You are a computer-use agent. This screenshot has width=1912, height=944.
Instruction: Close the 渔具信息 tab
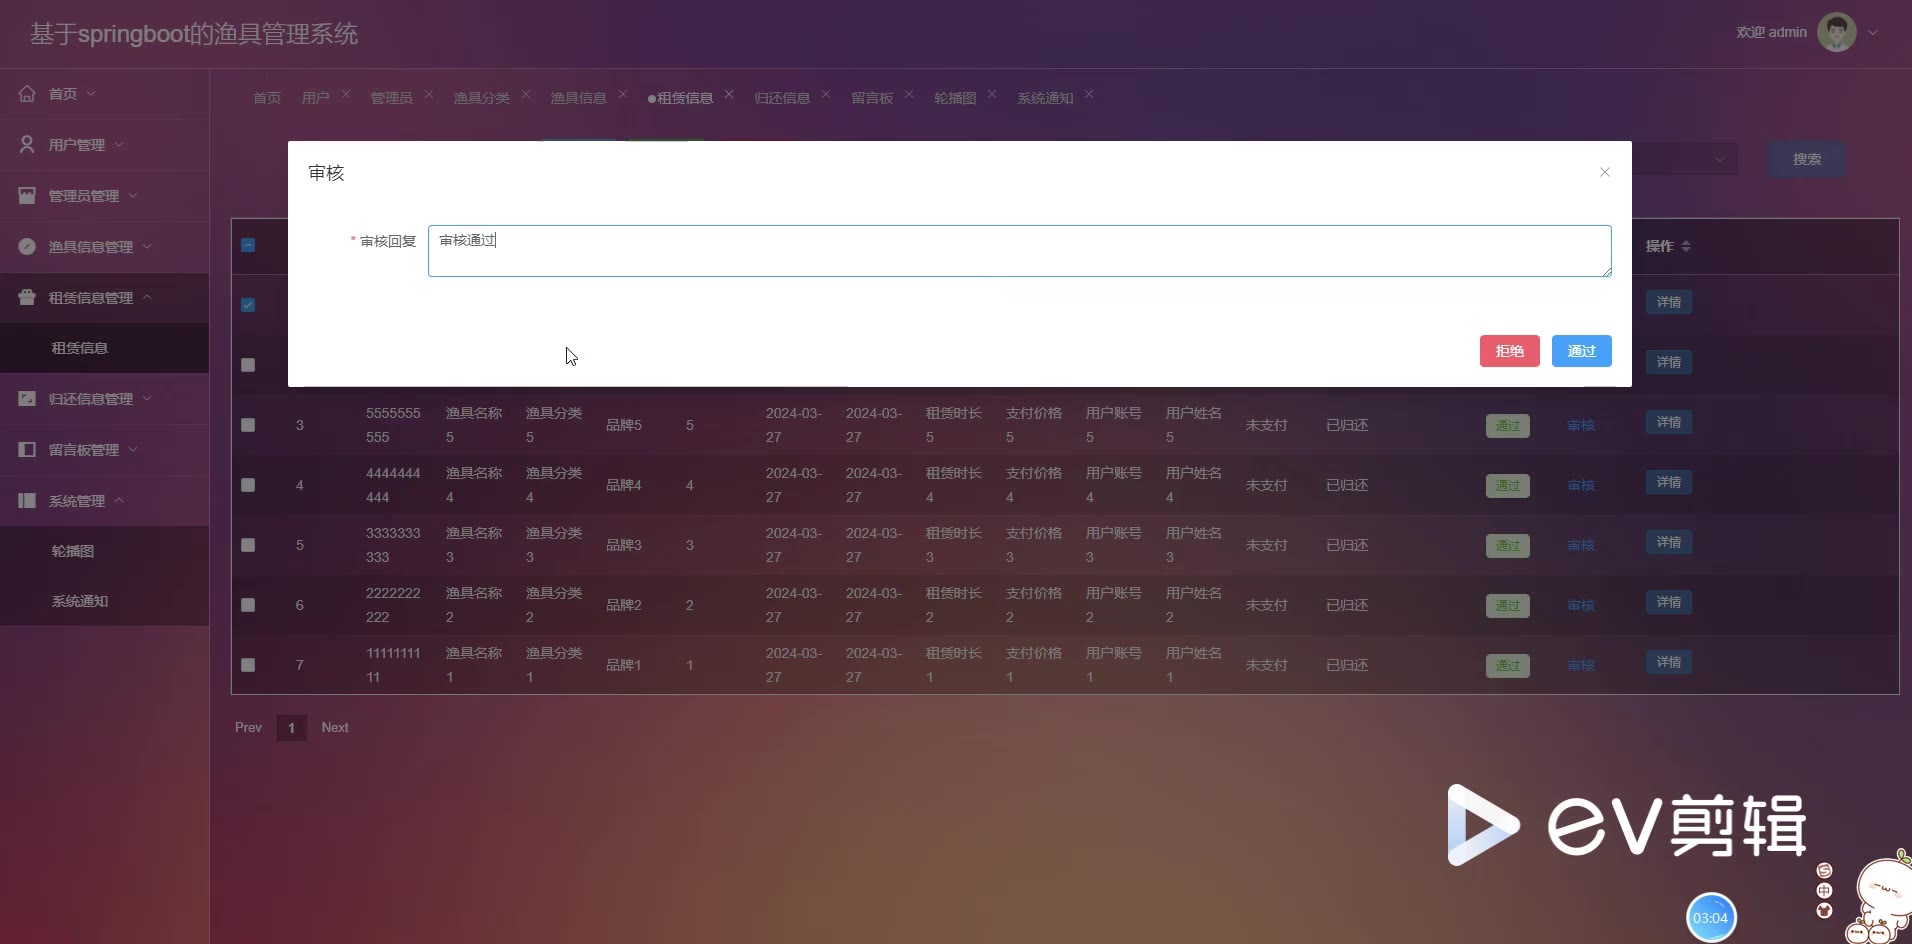point(623,94)
